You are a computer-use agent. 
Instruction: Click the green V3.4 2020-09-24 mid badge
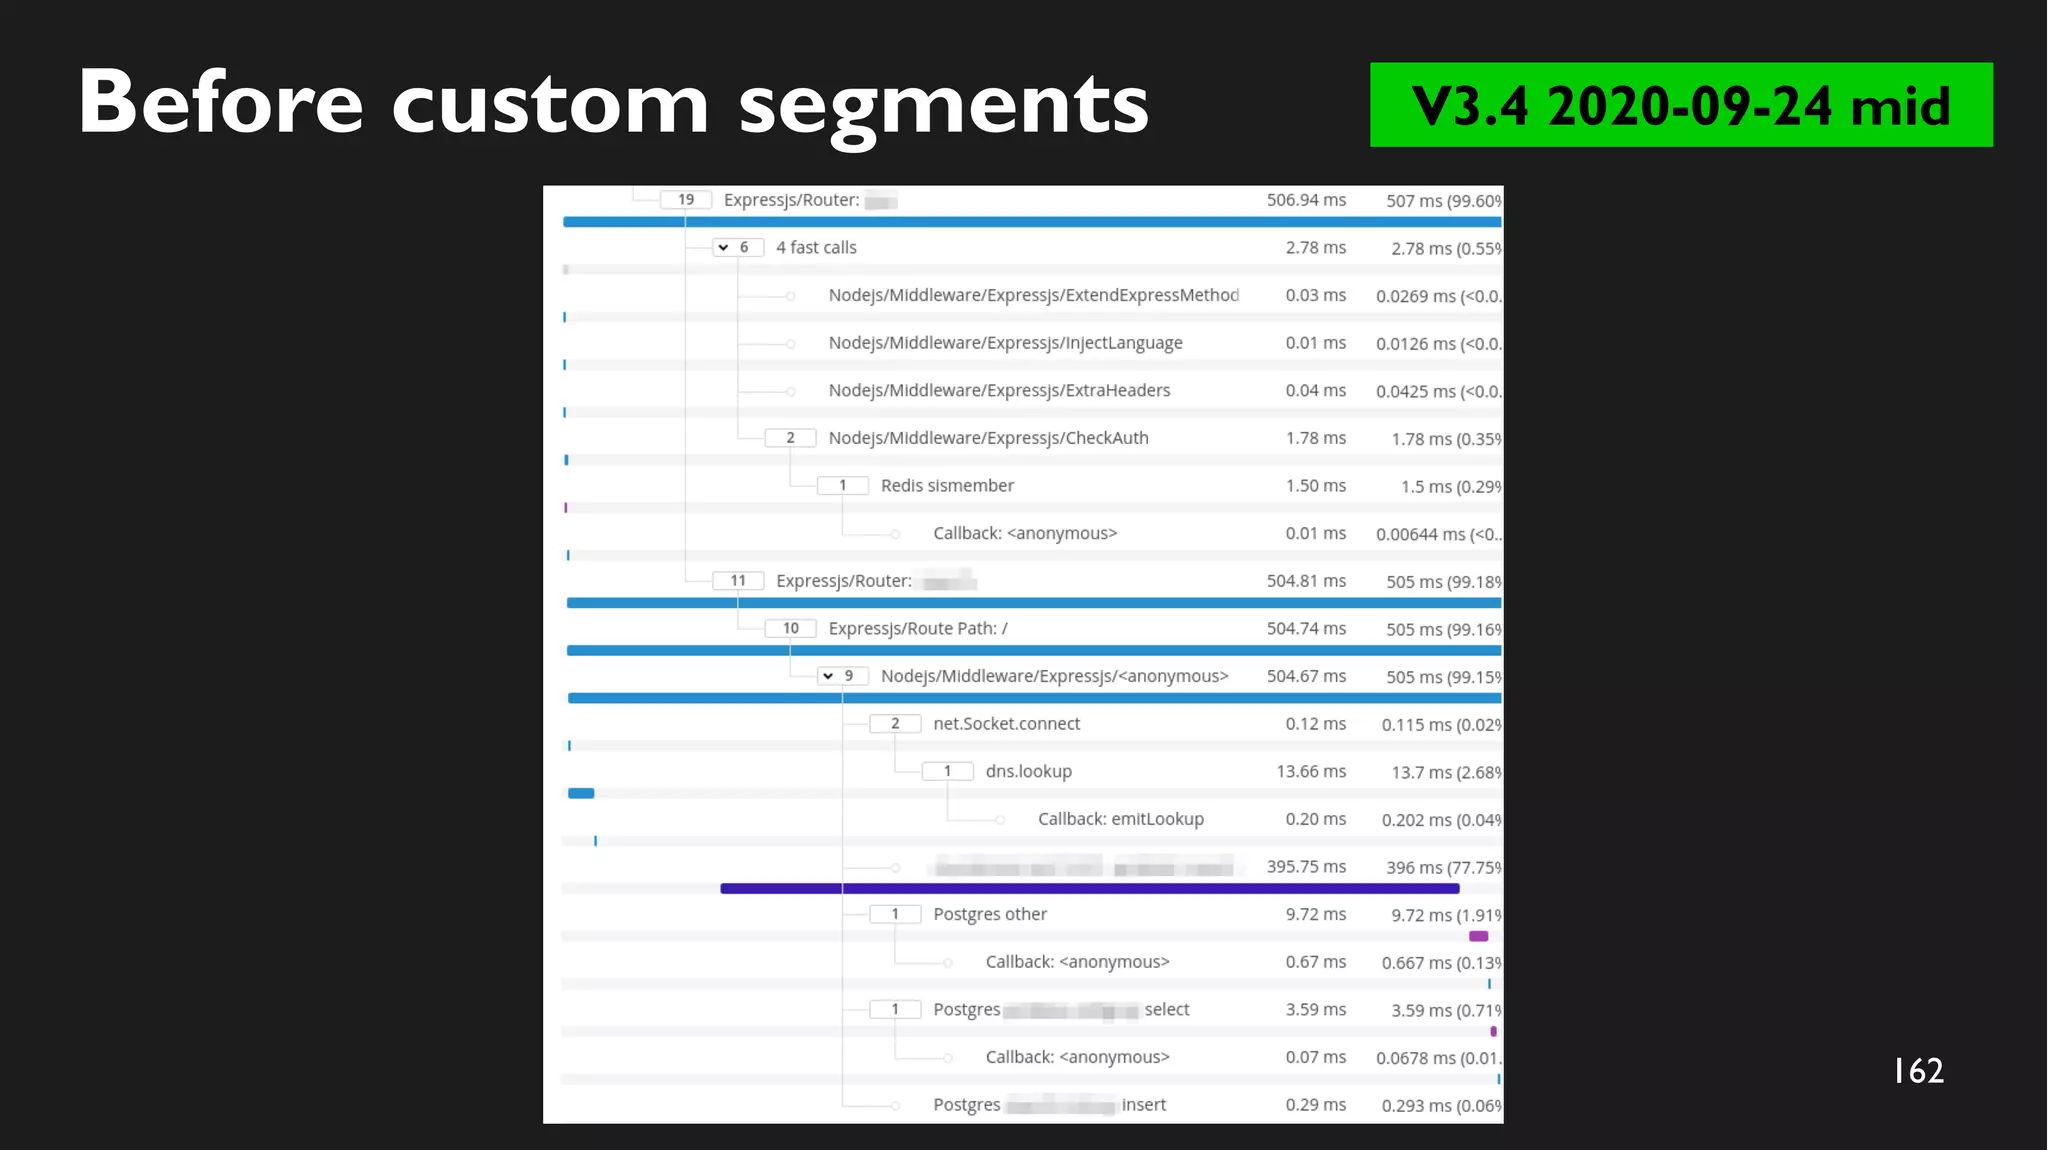point(1681,105)
